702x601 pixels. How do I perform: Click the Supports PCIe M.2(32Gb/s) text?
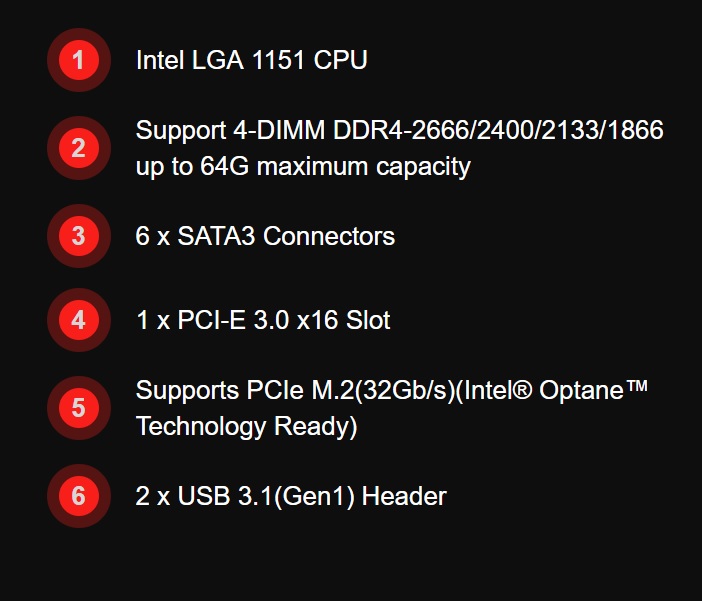[295, 391]
